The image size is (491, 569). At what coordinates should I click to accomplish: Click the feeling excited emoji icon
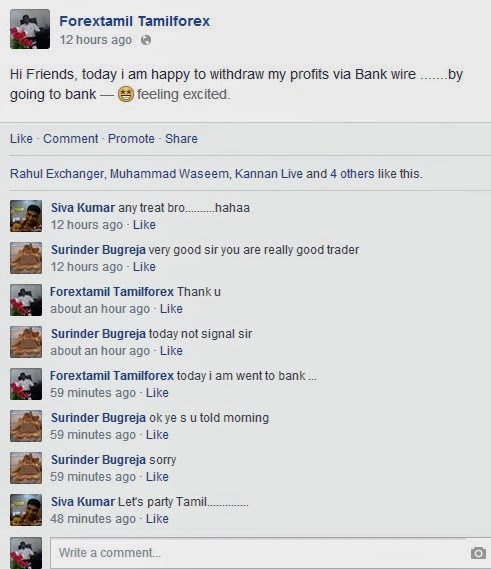[x=126, y=94]
